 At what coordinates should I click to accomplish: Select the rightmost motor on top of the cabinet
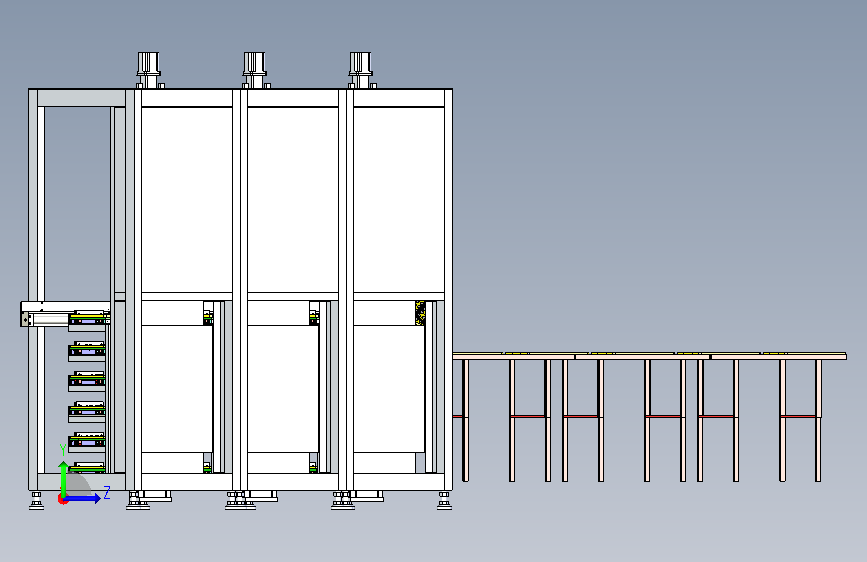[361, 70]
